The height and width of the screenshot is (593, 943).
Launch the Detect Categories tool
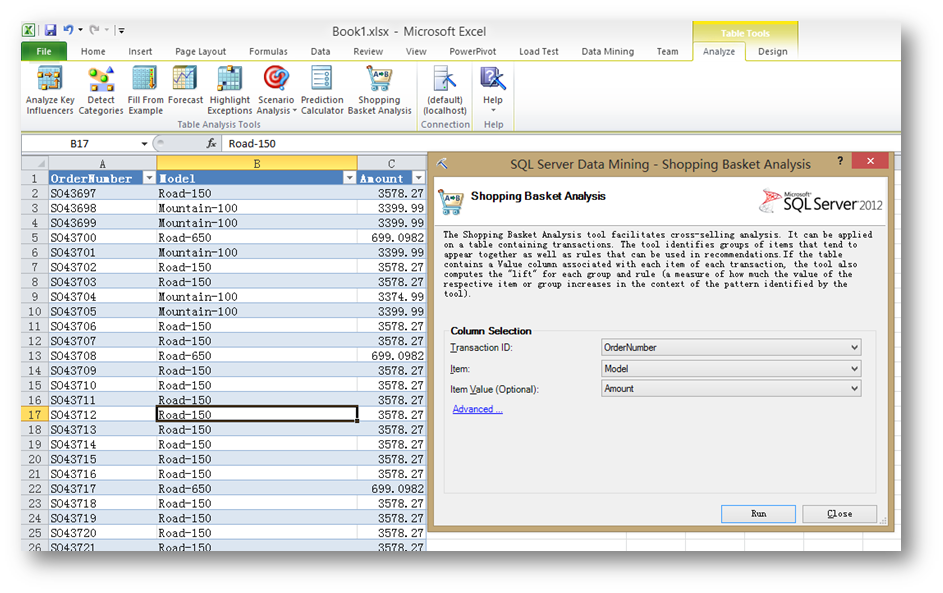click(100, 90)
